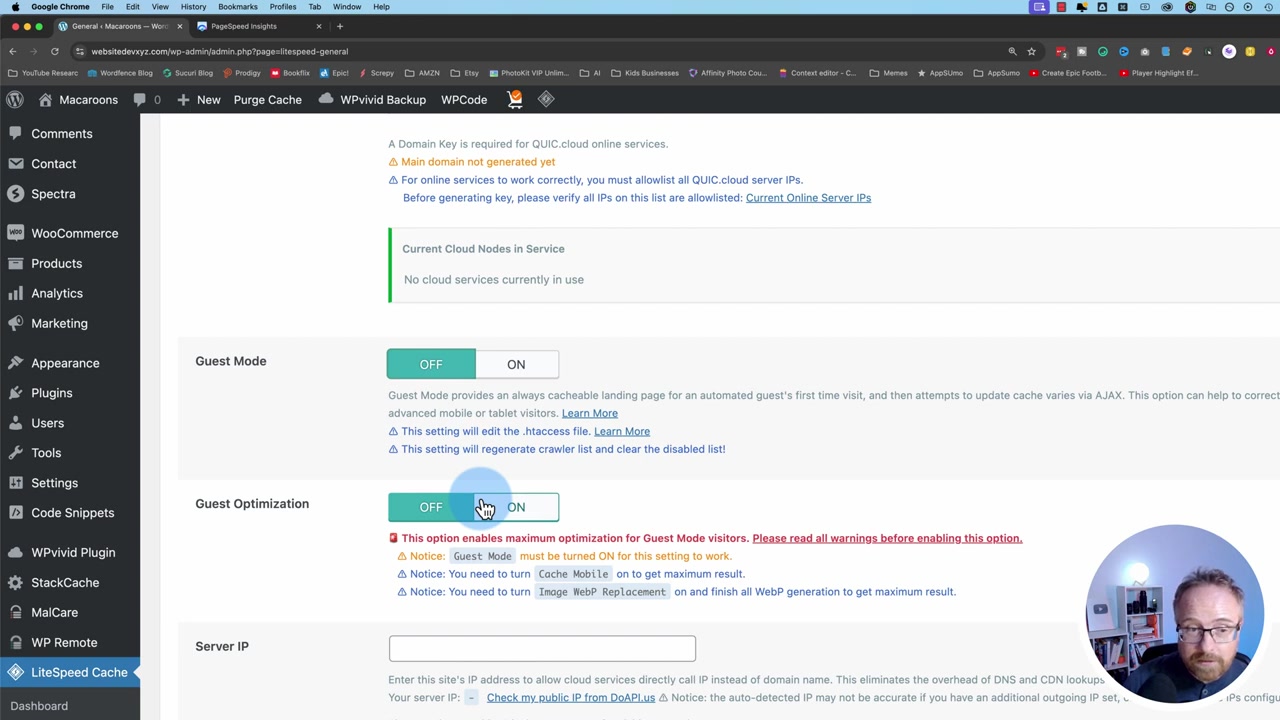
Task: Click the Macaroons site home icon
Action: (x=46, y=100)
